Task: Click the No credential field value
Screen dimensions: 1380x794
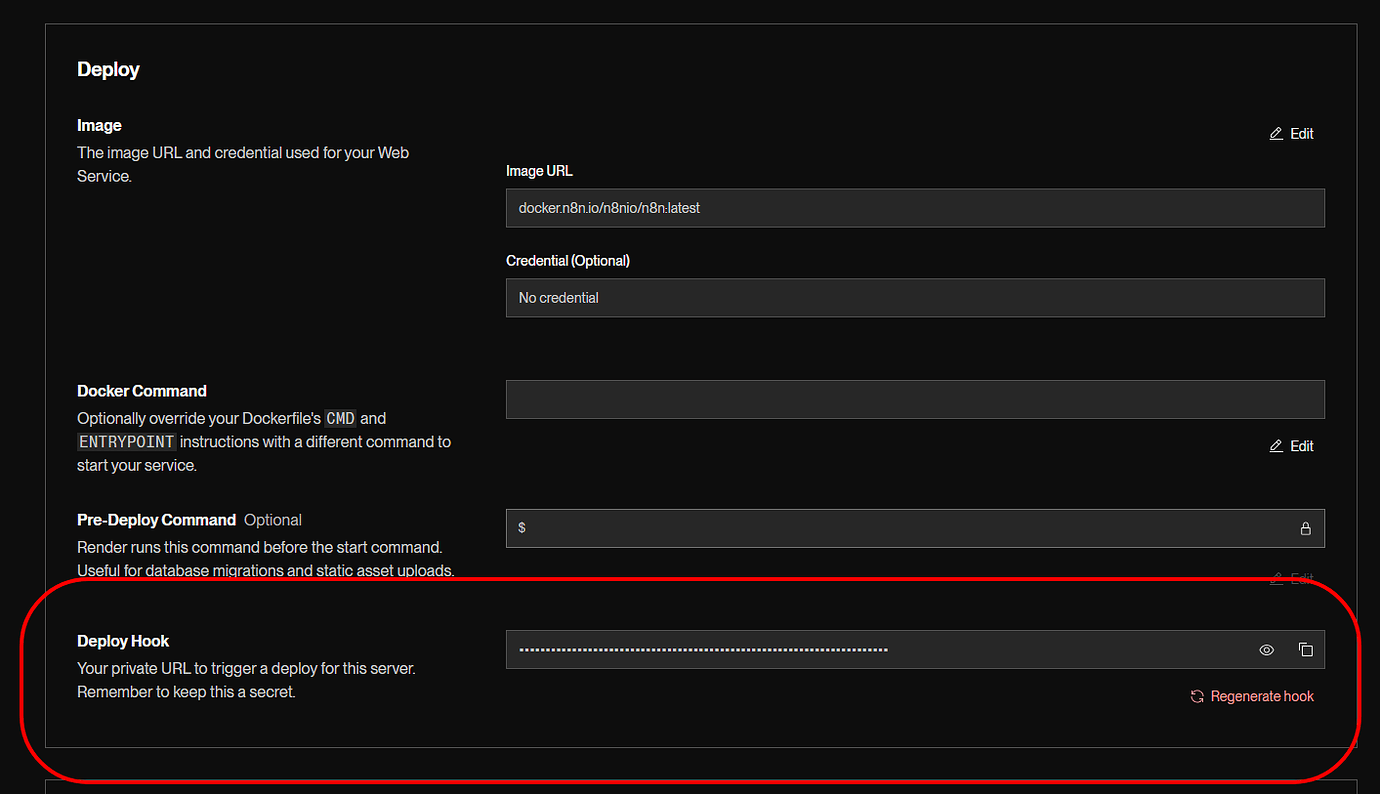Action: point(557,297)
